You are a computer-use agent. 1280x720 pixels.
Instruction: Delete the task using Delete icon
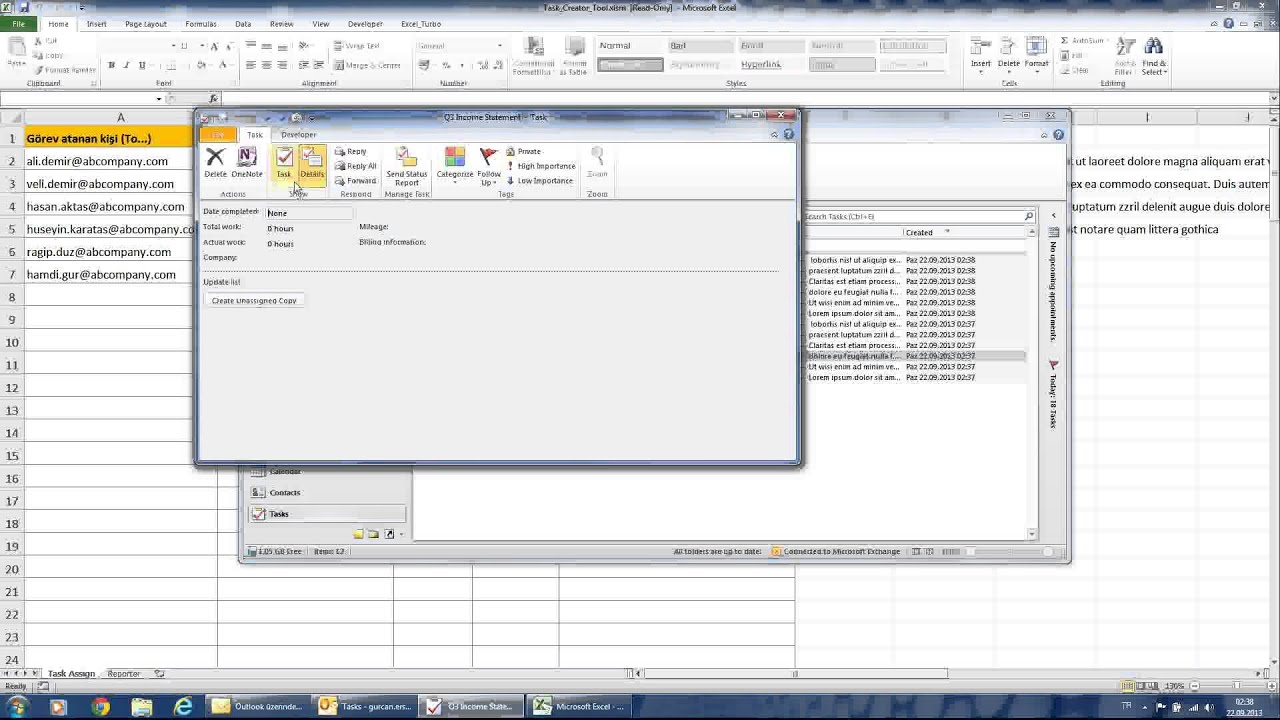click(215, 163)
